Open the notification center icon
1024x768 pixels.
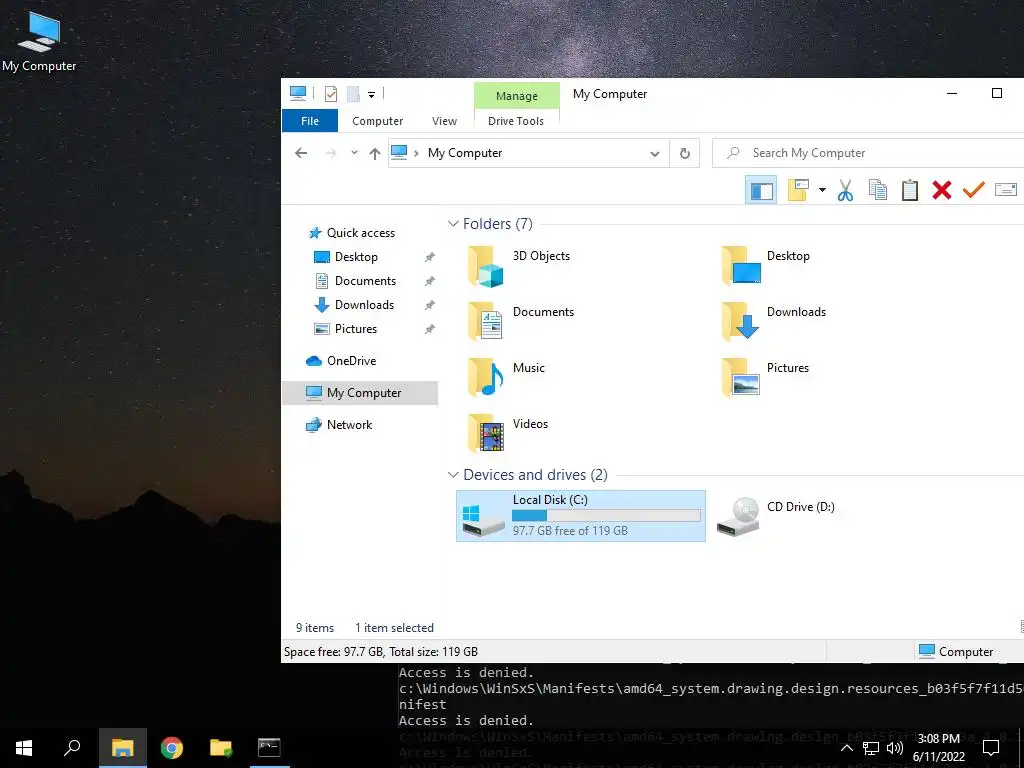[x=991, y=748]
